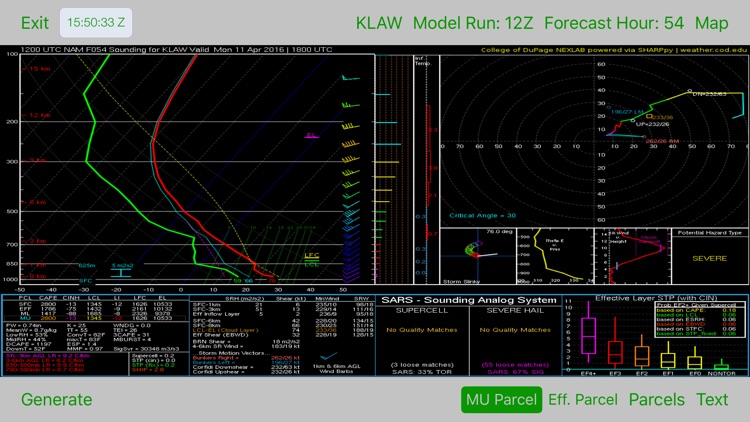
Task: Click the '(3 loose matches)' text
Action: [421, 365]
